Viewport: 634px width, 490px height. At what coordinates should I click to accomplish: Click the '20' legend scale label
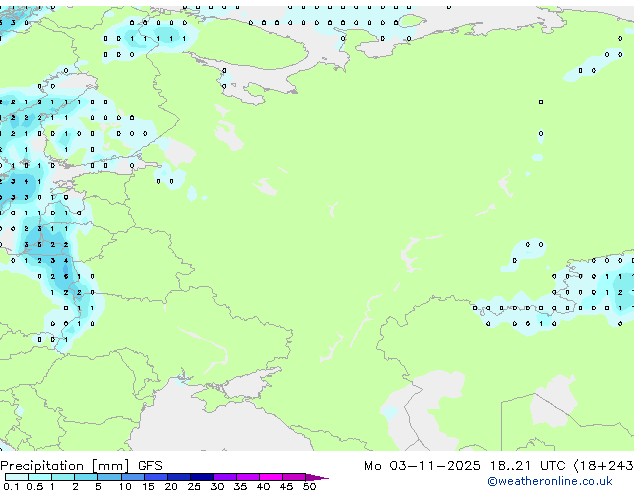click(171, 486)
